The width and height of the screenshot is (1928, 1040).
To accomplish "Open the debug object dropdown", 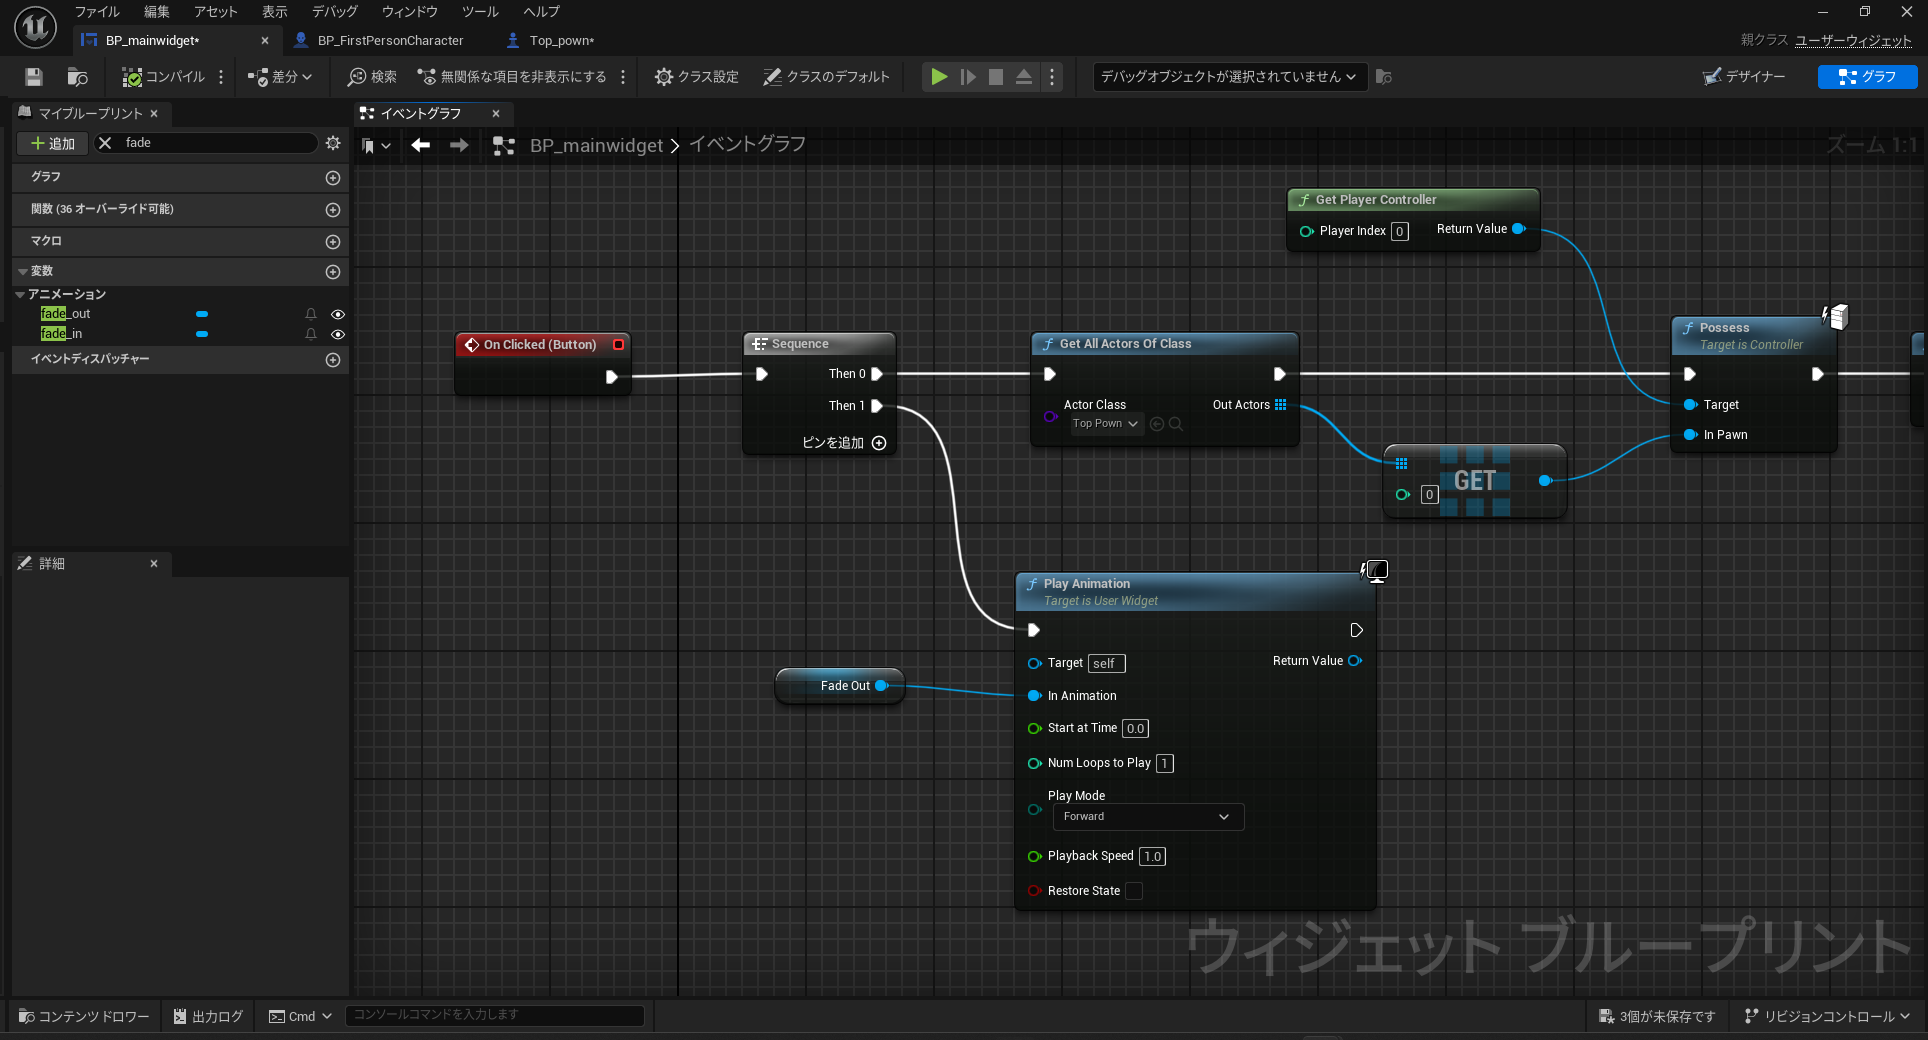I will tap(1227, 77).
